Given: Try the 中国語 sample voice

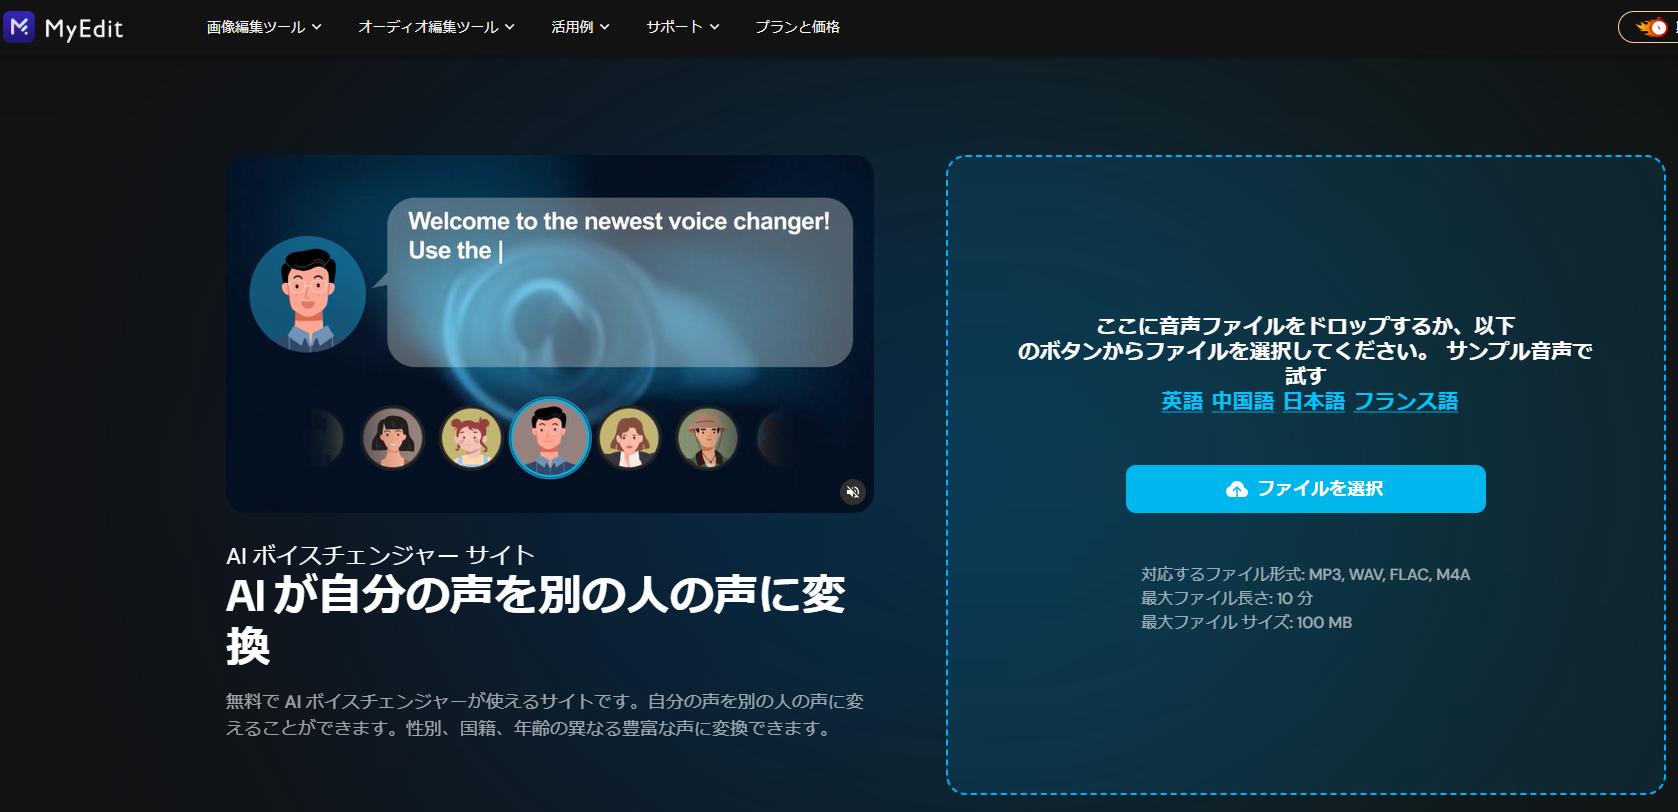Looking at the screenshot, I should (1243, 401).
